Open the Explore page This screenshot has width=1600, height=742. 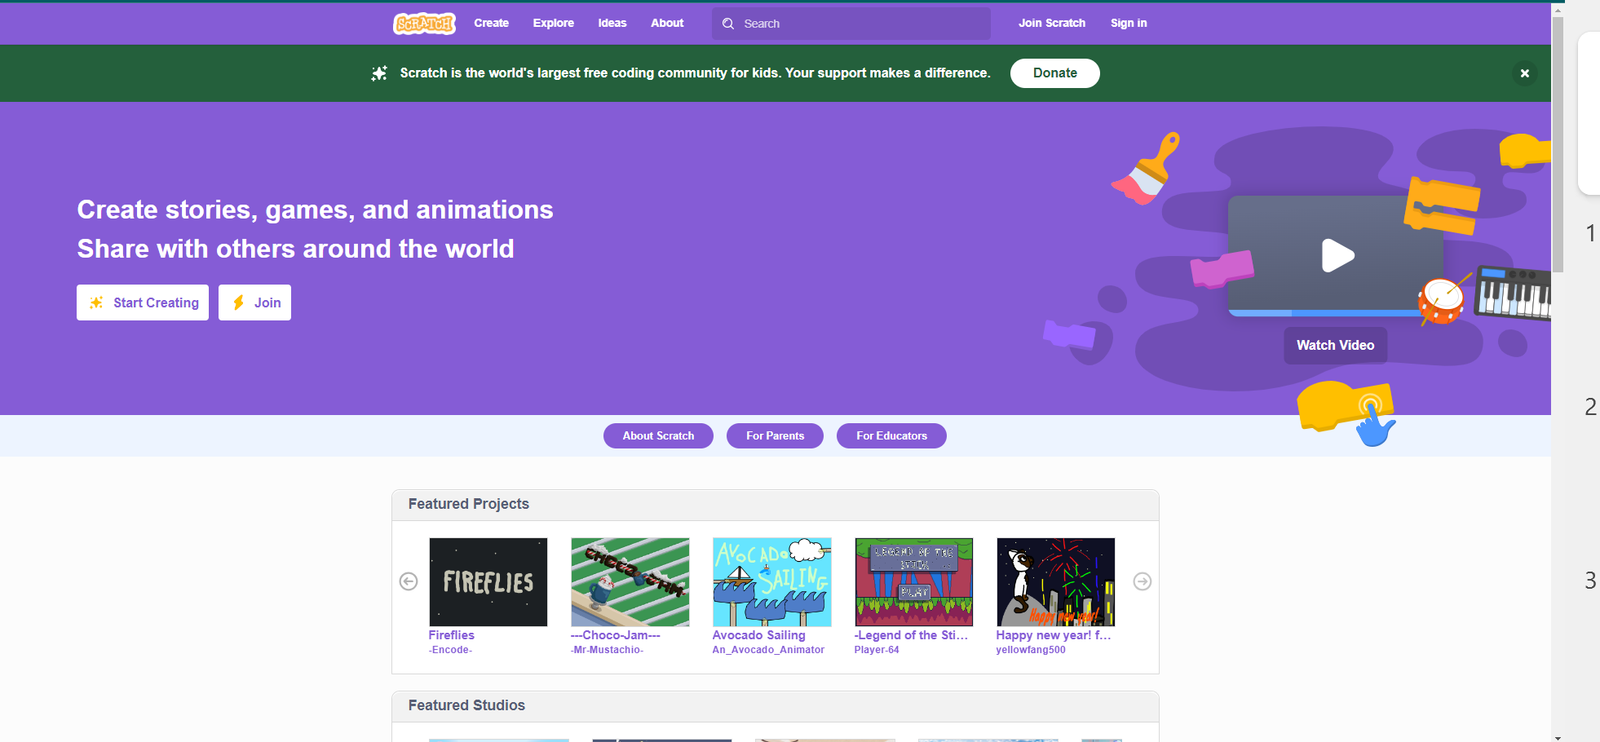(553, 23)
